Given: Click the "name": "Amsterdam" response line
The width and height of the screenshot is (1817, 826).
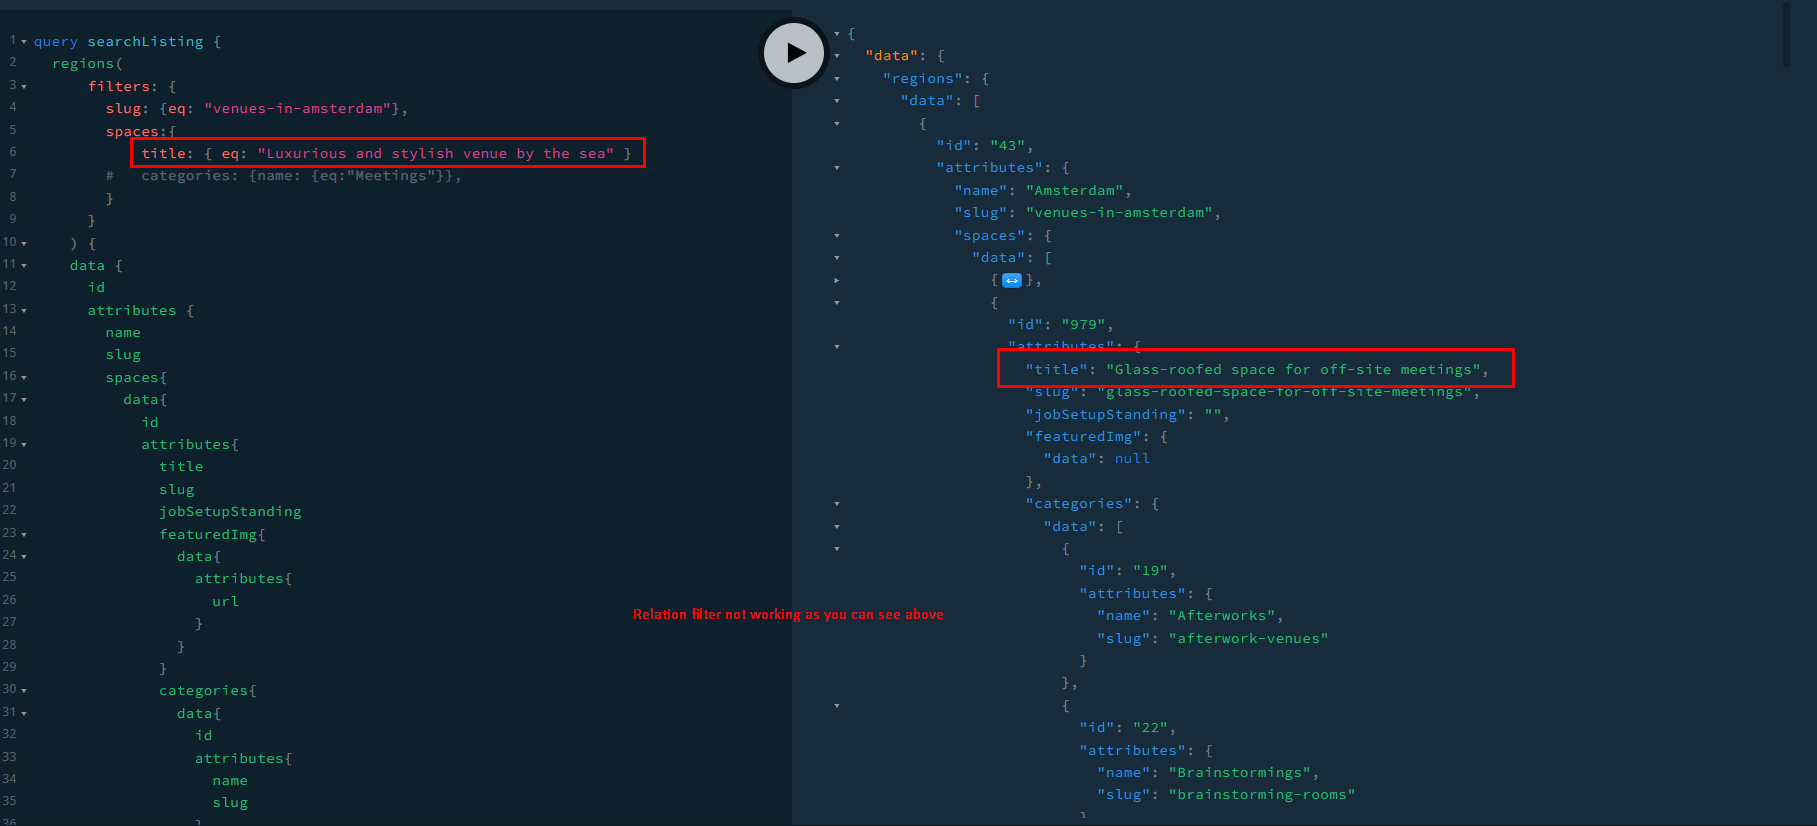Looking at the screenshot, I should (x=1043, y=191).
